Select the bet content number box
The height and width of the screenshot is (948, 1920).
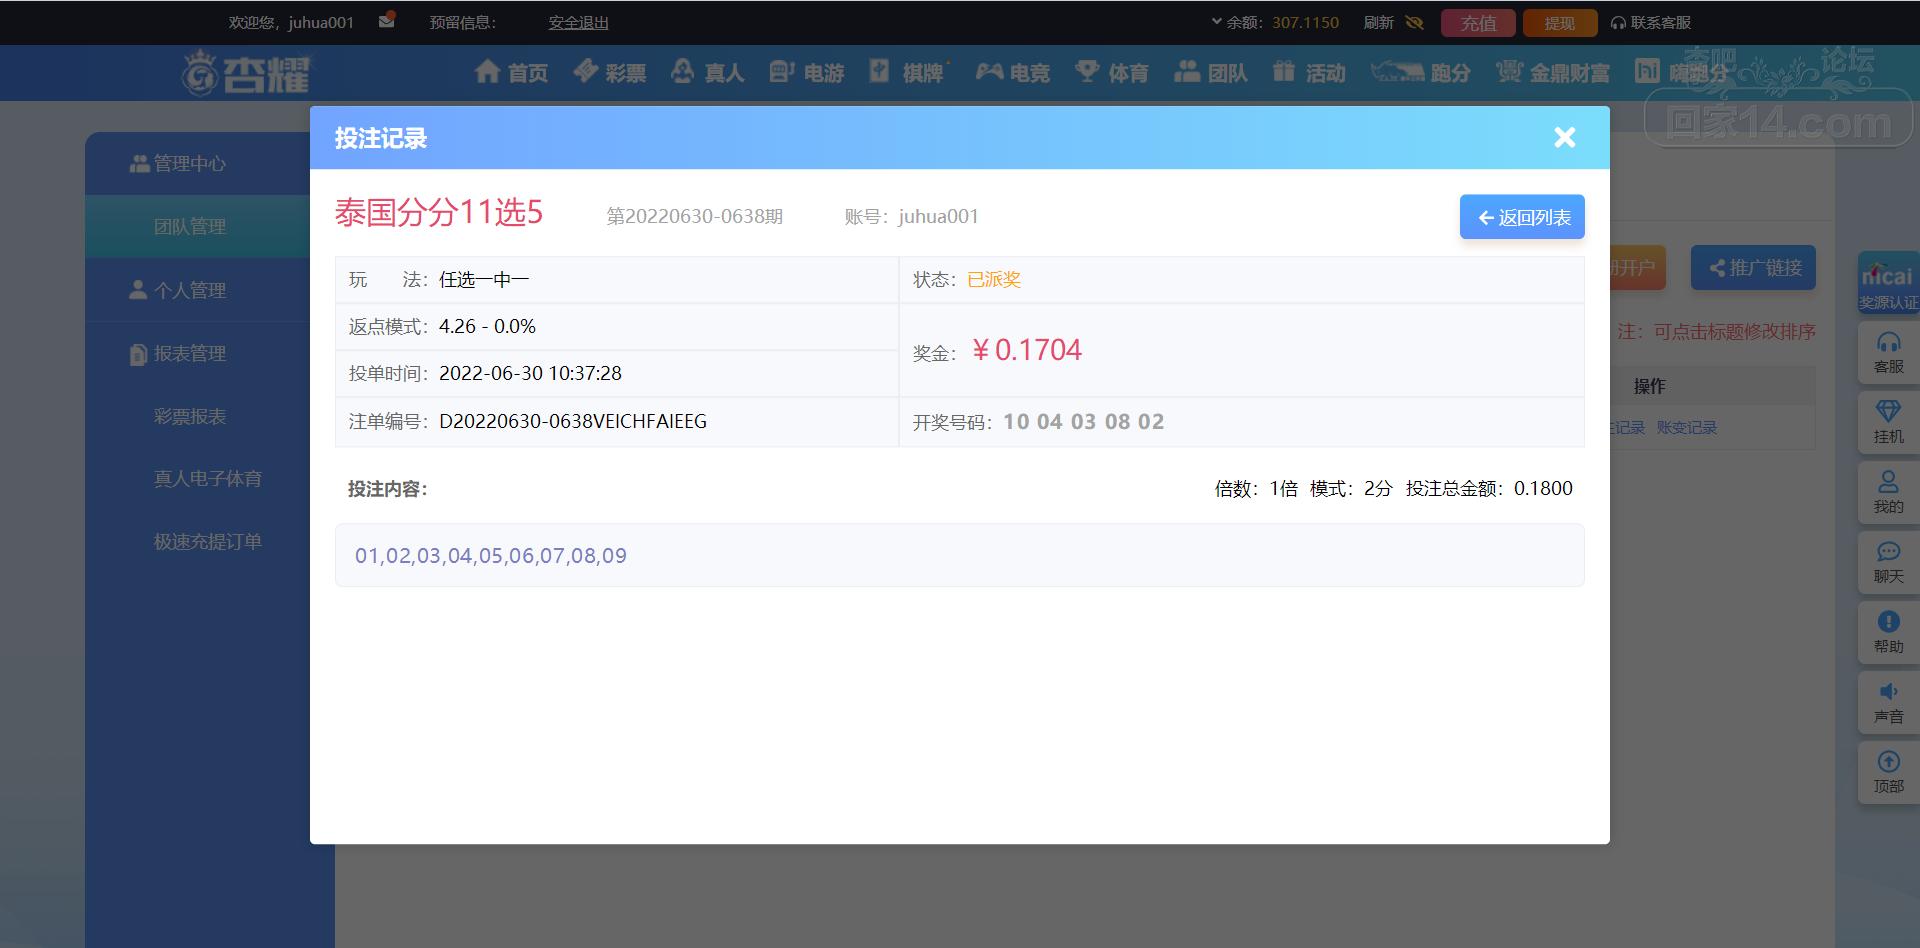click(960, 555)
